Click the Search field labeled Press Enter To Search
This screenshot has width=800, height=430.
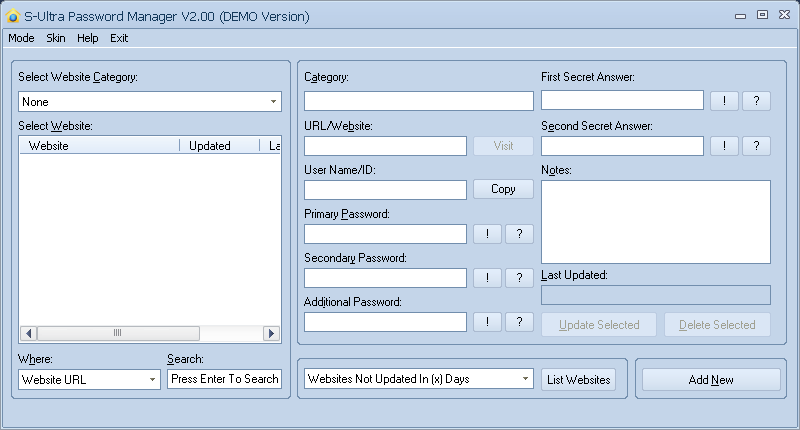click(x=224, y=379)
